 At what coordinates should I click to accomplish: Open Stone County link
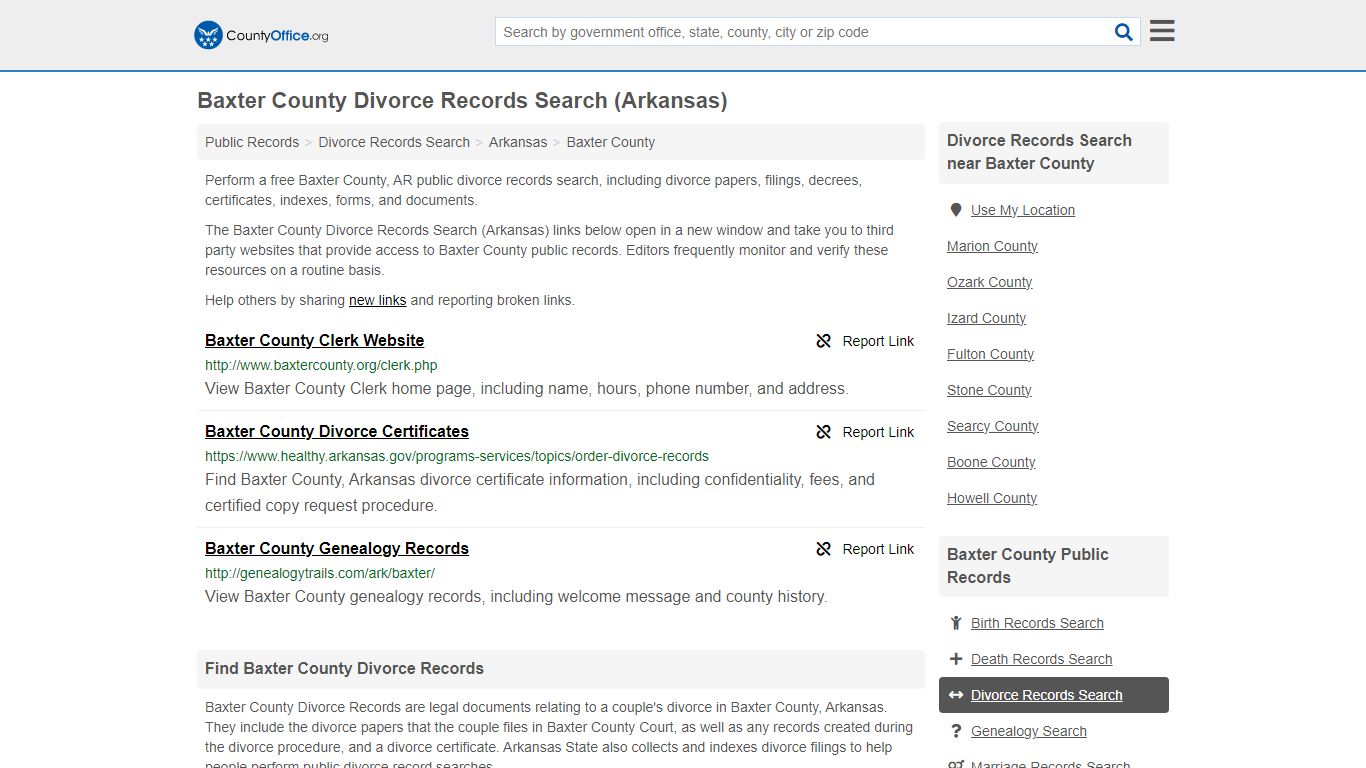pos(989,390)
